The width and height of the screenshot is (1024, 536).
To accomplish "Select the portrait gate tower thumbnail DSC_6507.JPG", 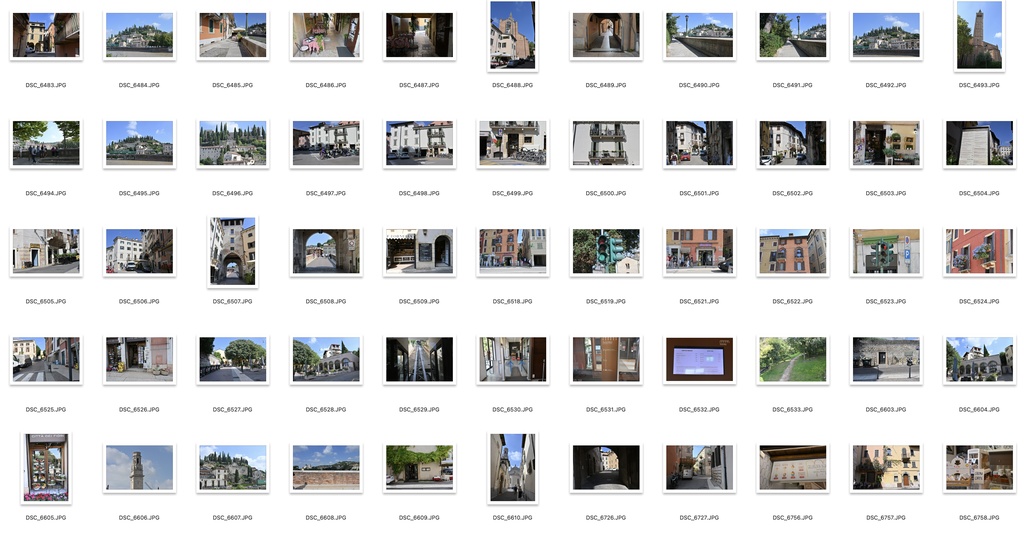I will pos(232,251).
